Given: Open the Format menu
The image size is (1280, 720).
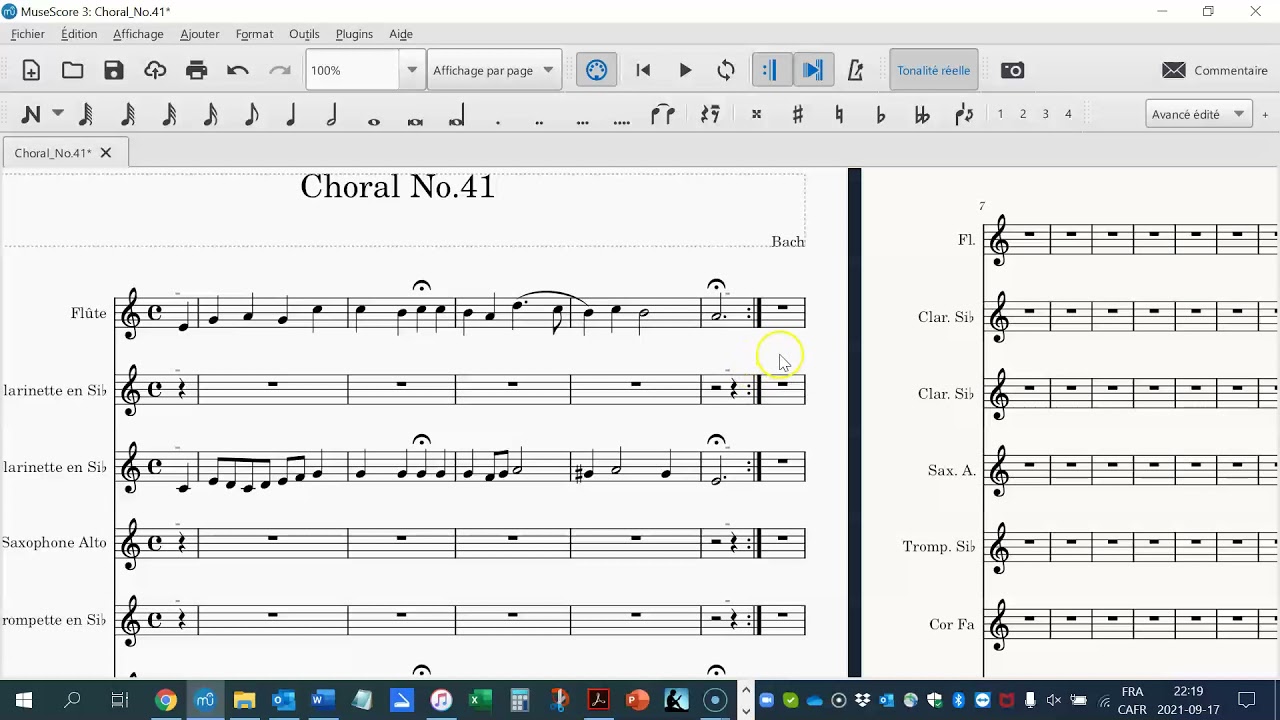Looking at the screenshot, I should [x=254, y=34].
